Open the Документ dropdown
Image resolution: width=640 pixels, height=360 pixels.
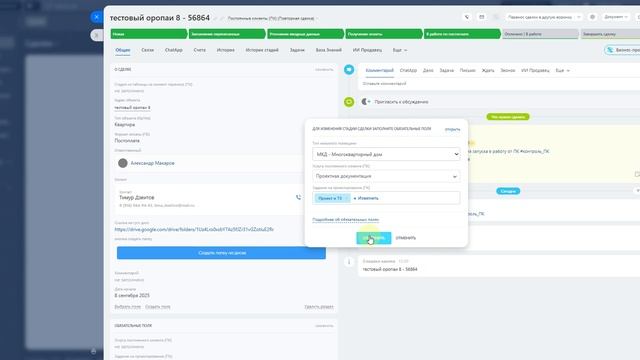[616, 17]
